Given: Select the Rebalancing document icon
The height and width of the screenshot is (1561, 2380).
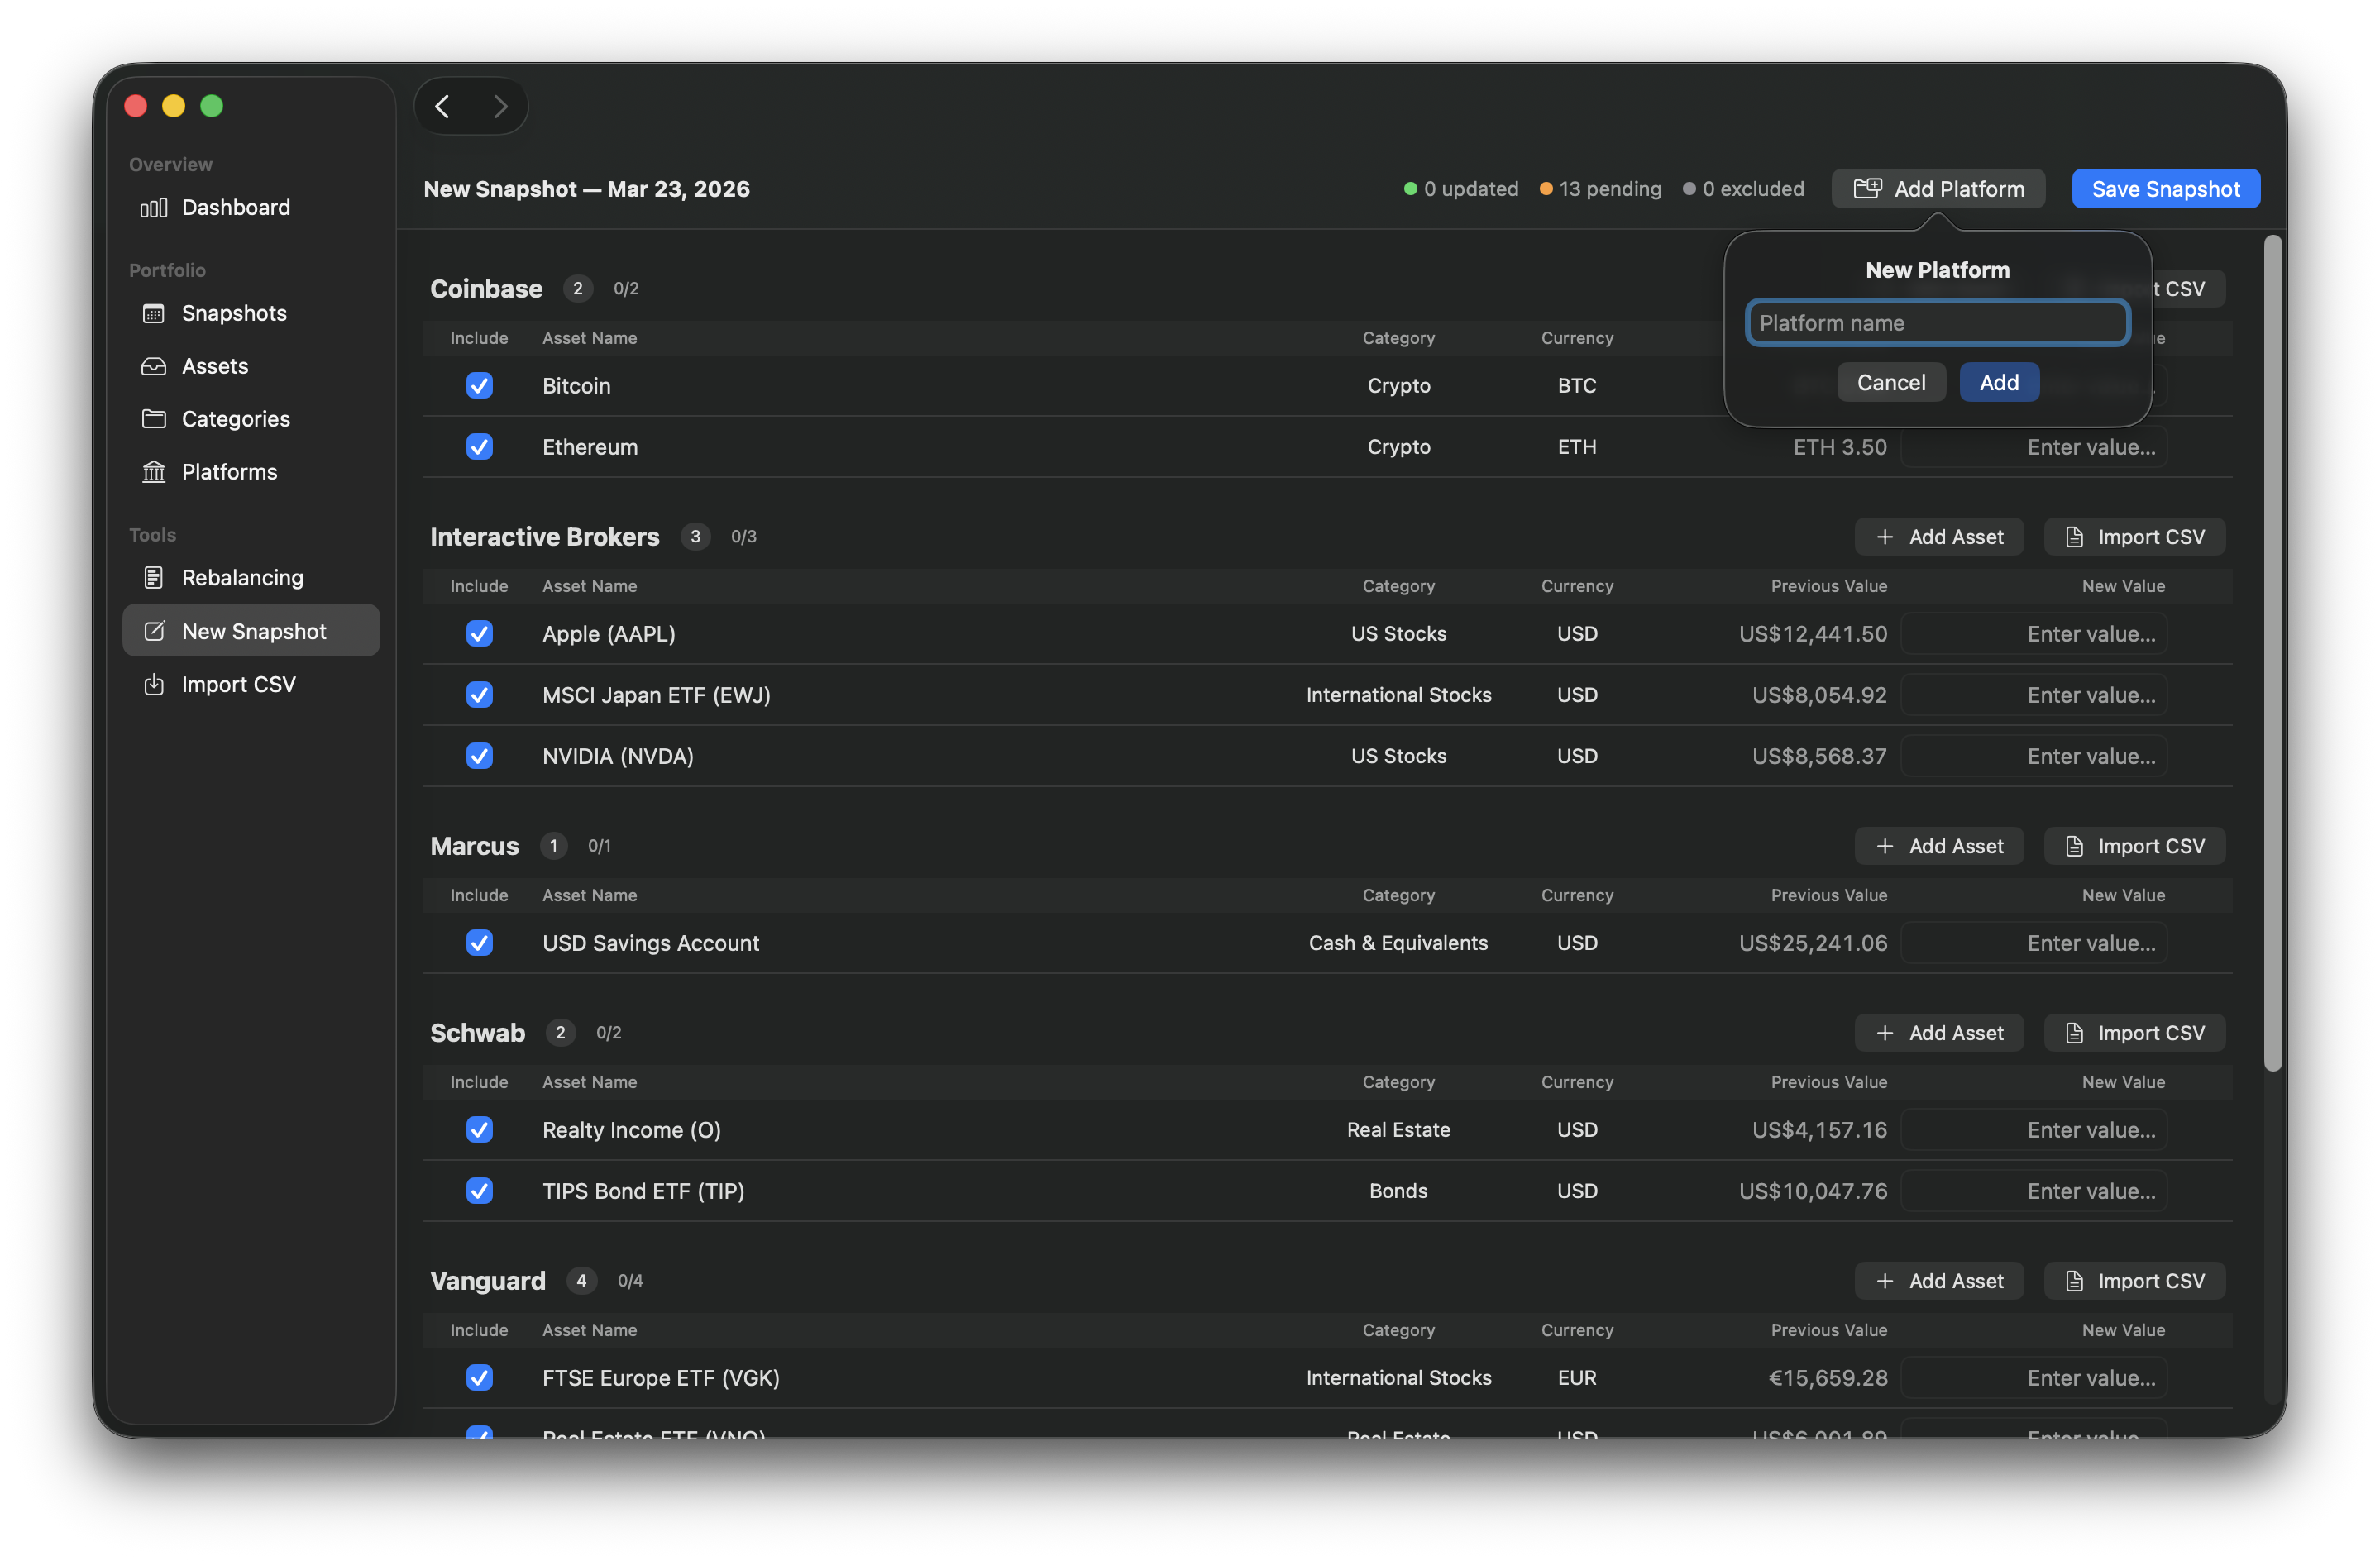Looking at the screenshot, I should coord(153,578).
